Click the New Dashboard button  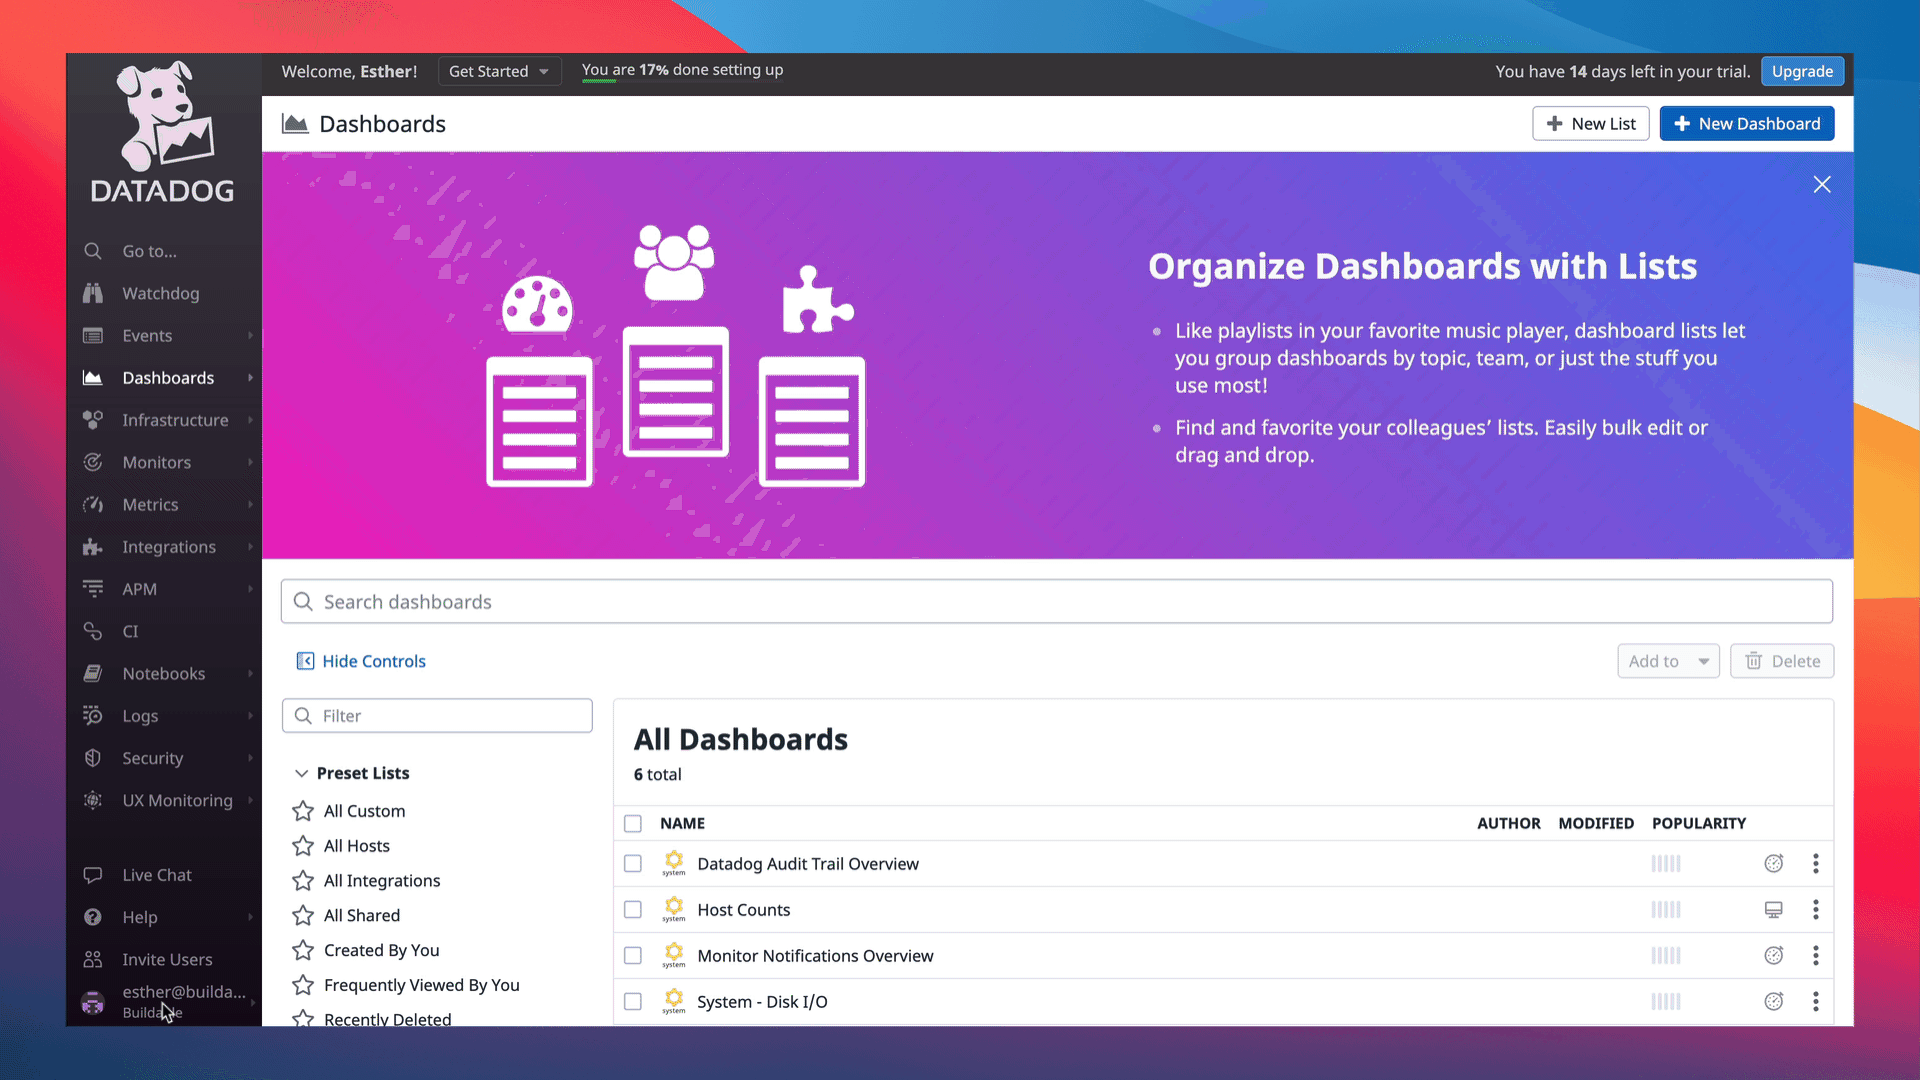click(1746, 123)
